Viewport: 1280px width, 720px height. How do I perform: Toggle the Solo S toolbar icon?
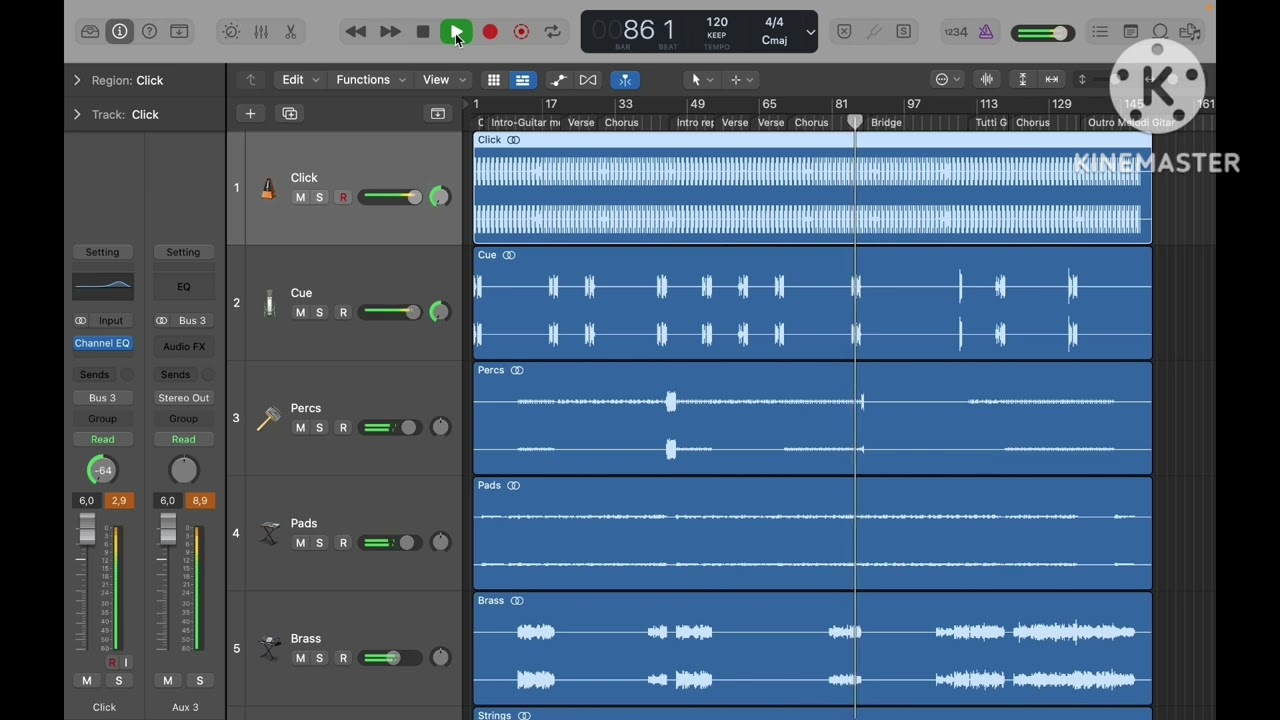click(x=904, y=32)
